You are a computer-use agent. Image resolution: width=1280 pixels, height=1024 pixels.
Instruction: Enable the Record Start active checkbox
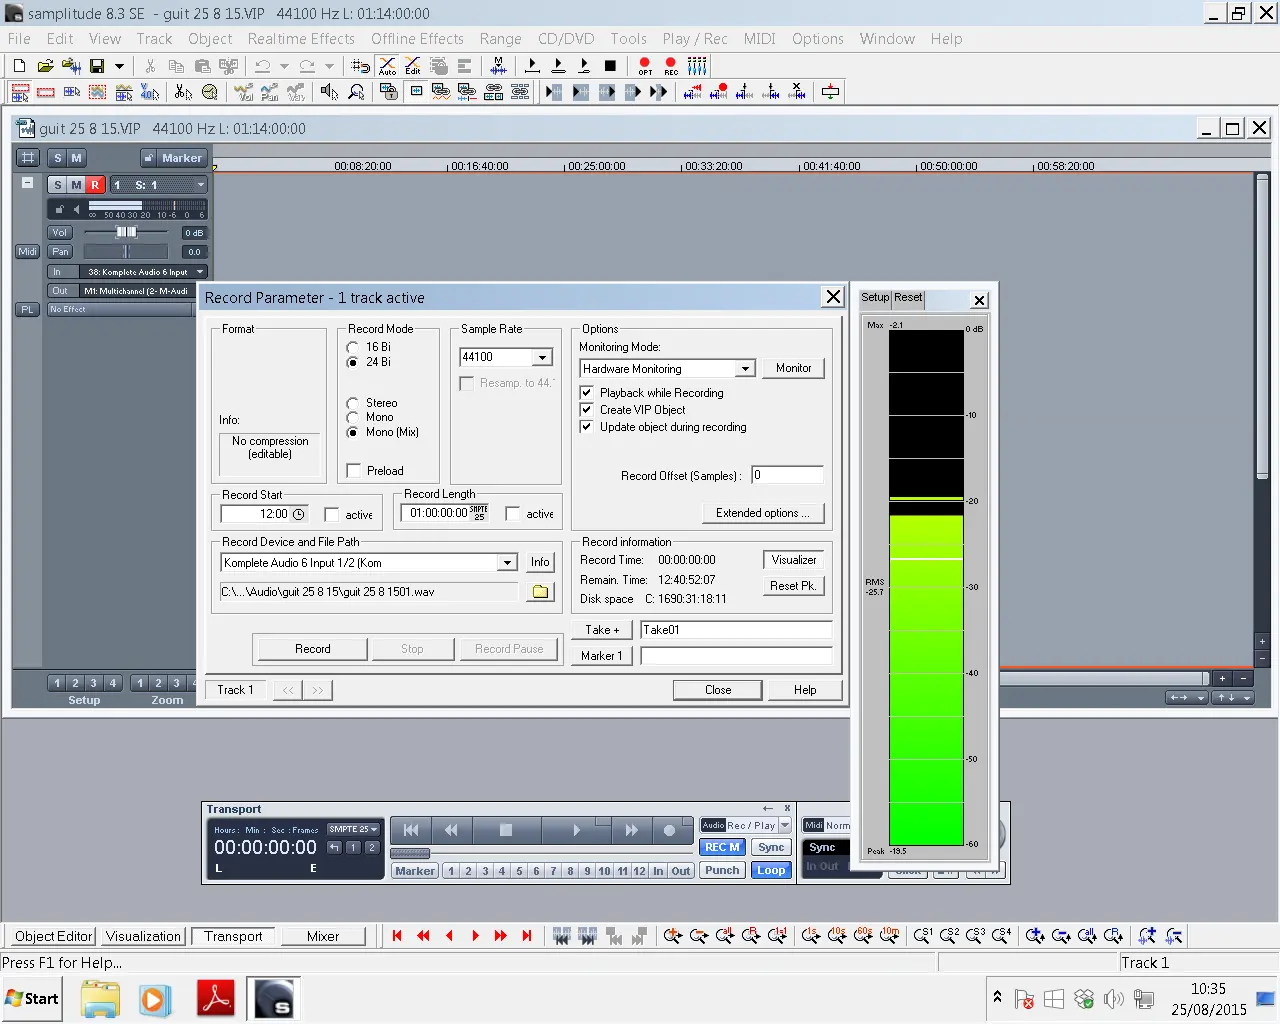click(x=332, y=515)
